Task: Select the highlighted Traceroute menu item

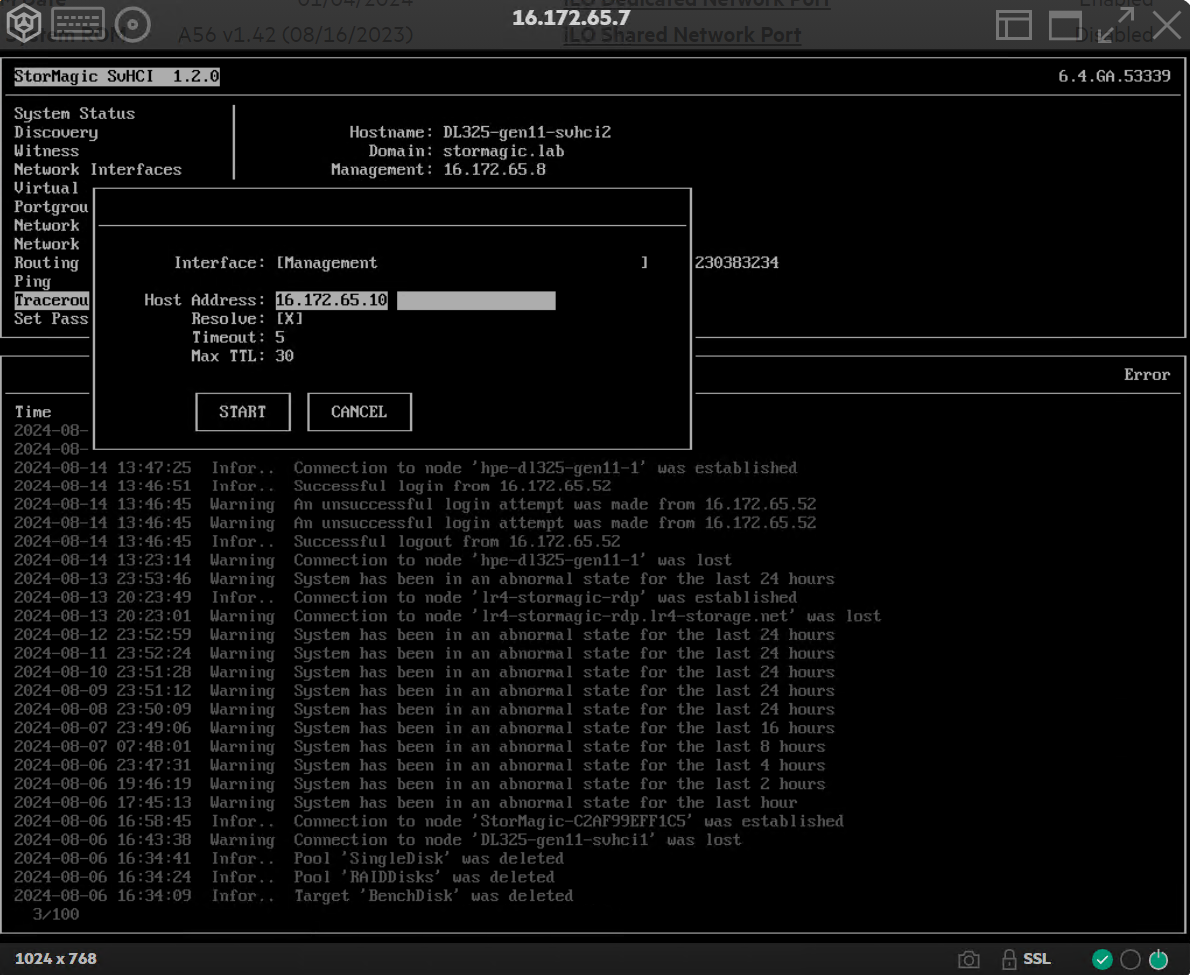Action: [x=51, y=300]
